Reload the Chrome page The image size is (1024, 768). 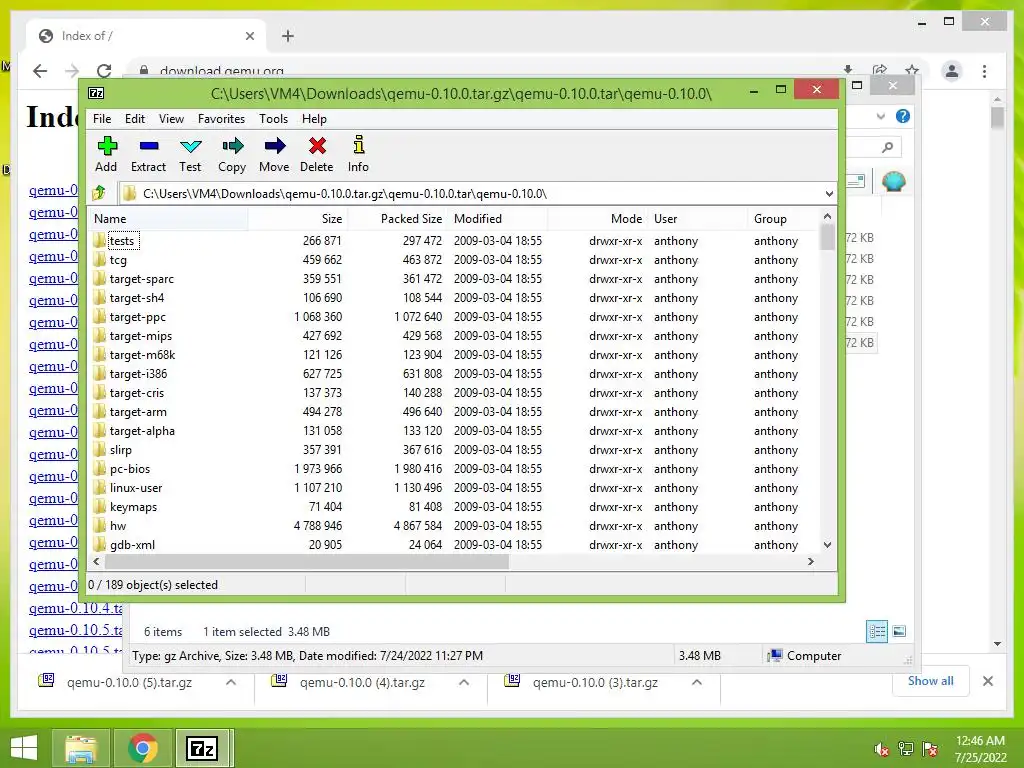coord(104,71)
